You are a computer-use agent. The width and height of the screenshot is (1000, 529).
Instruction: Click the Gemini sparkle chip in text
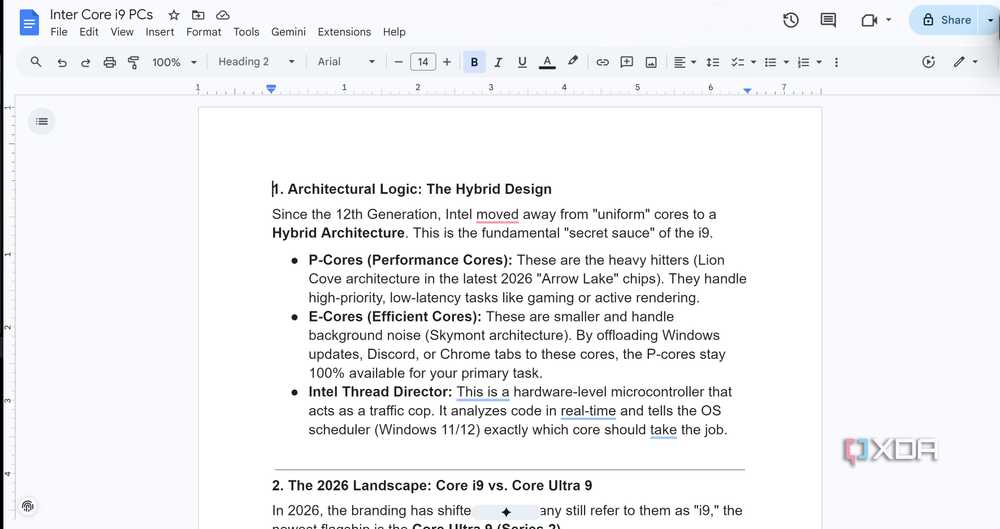[506, 512]
